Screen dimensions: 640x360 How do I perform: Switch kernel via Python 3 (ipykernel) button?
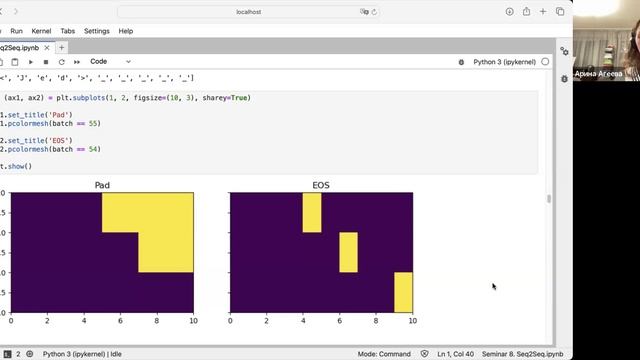point(504,62)
